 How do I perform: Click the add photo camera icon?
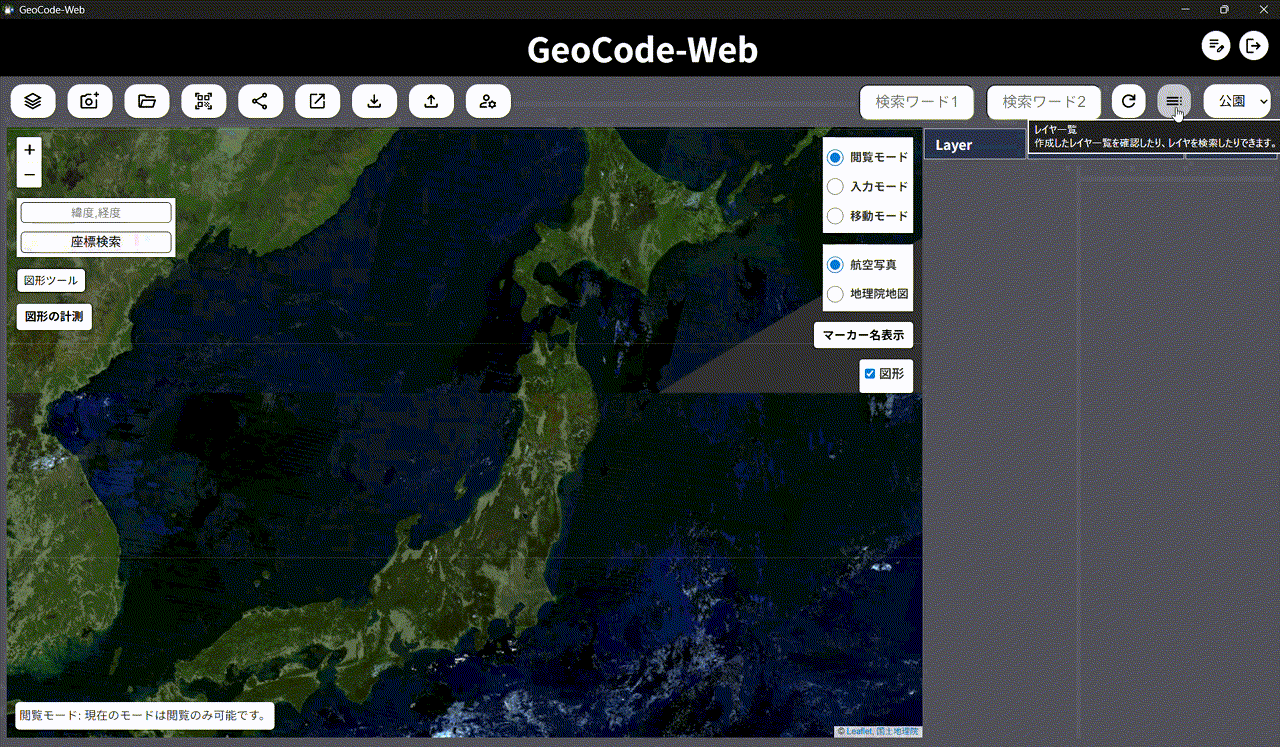90,101
